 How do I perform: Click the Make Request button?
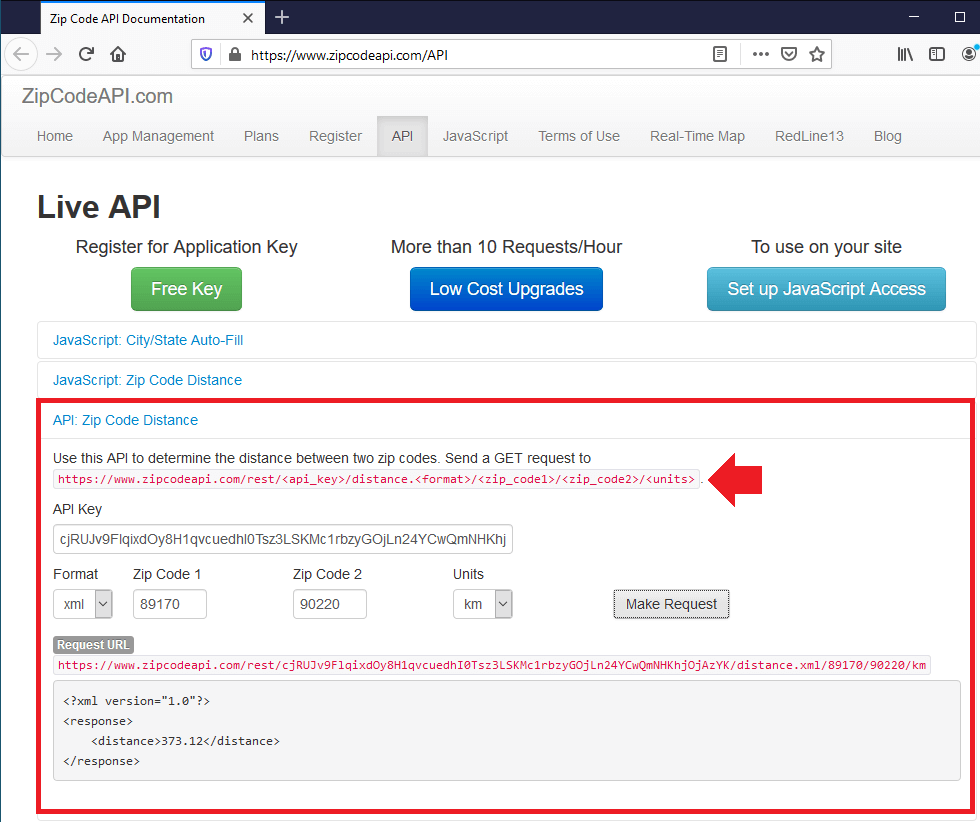671,604
